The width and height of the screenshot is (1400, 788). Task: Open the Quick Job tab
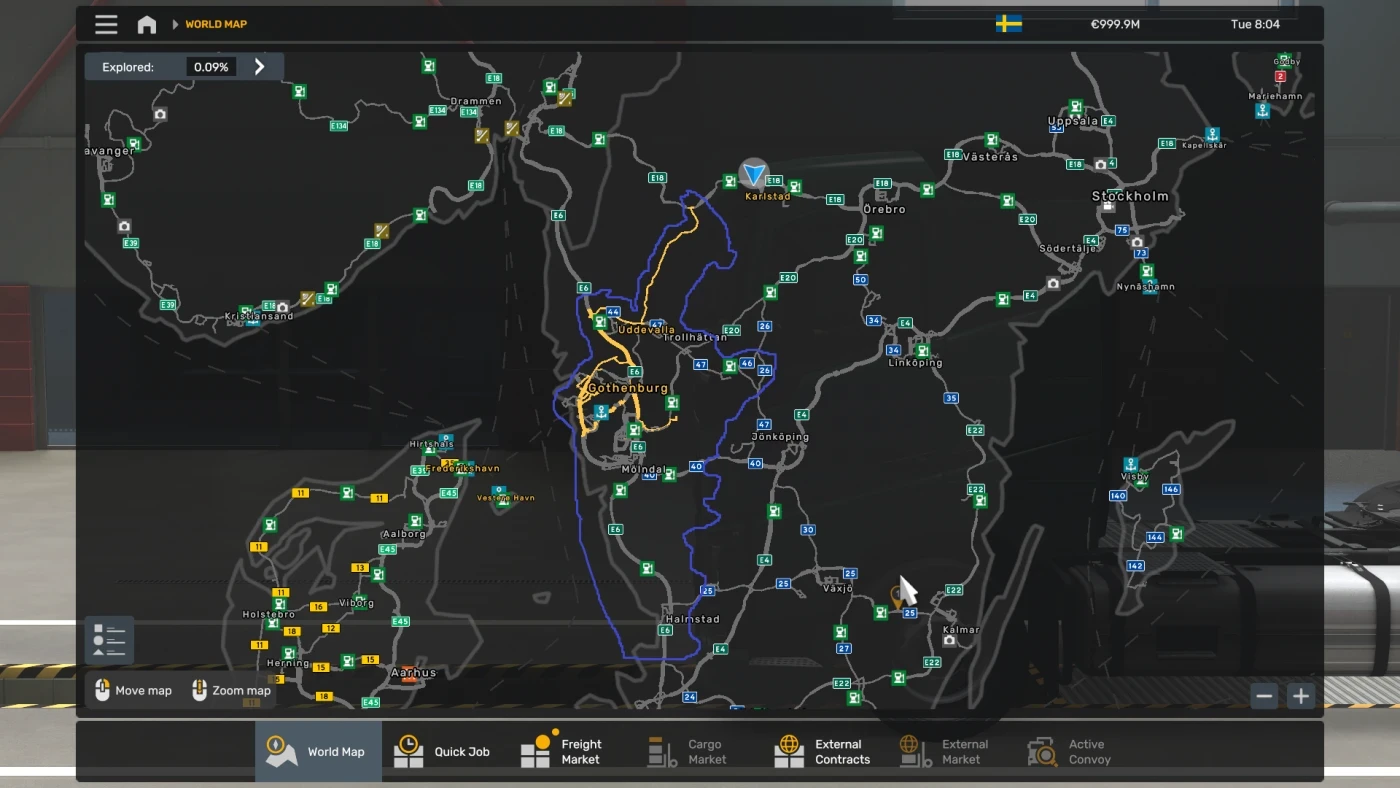pyautogui.click(x=442, y=751)
